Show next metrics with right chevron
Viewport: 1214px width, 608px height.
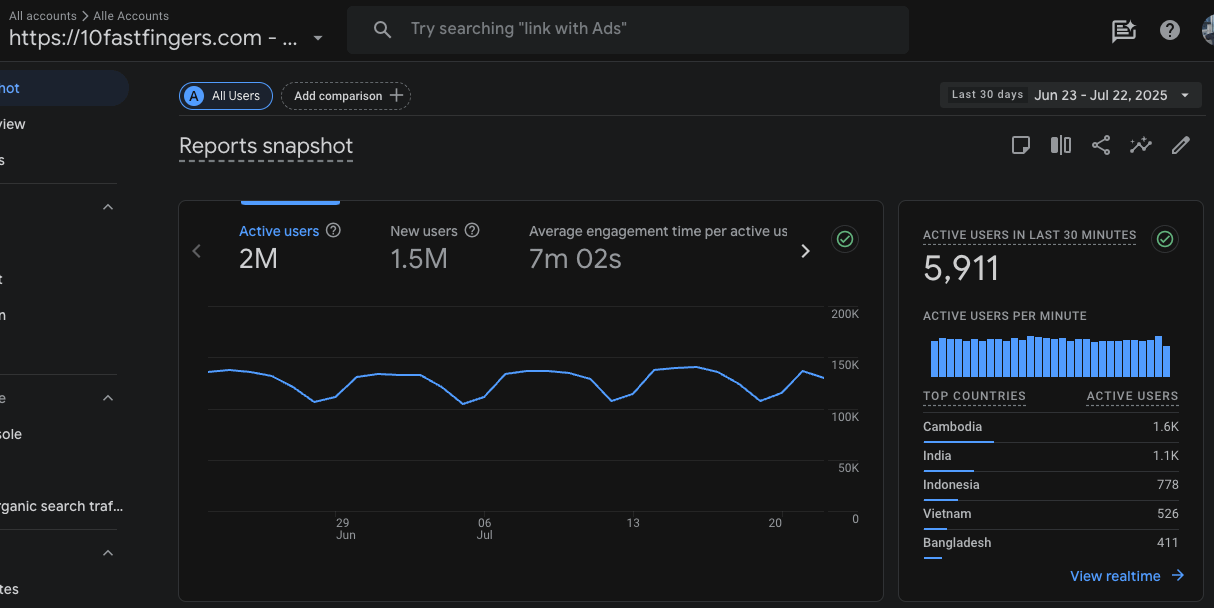pyautogui.click(x=805, y=251)
